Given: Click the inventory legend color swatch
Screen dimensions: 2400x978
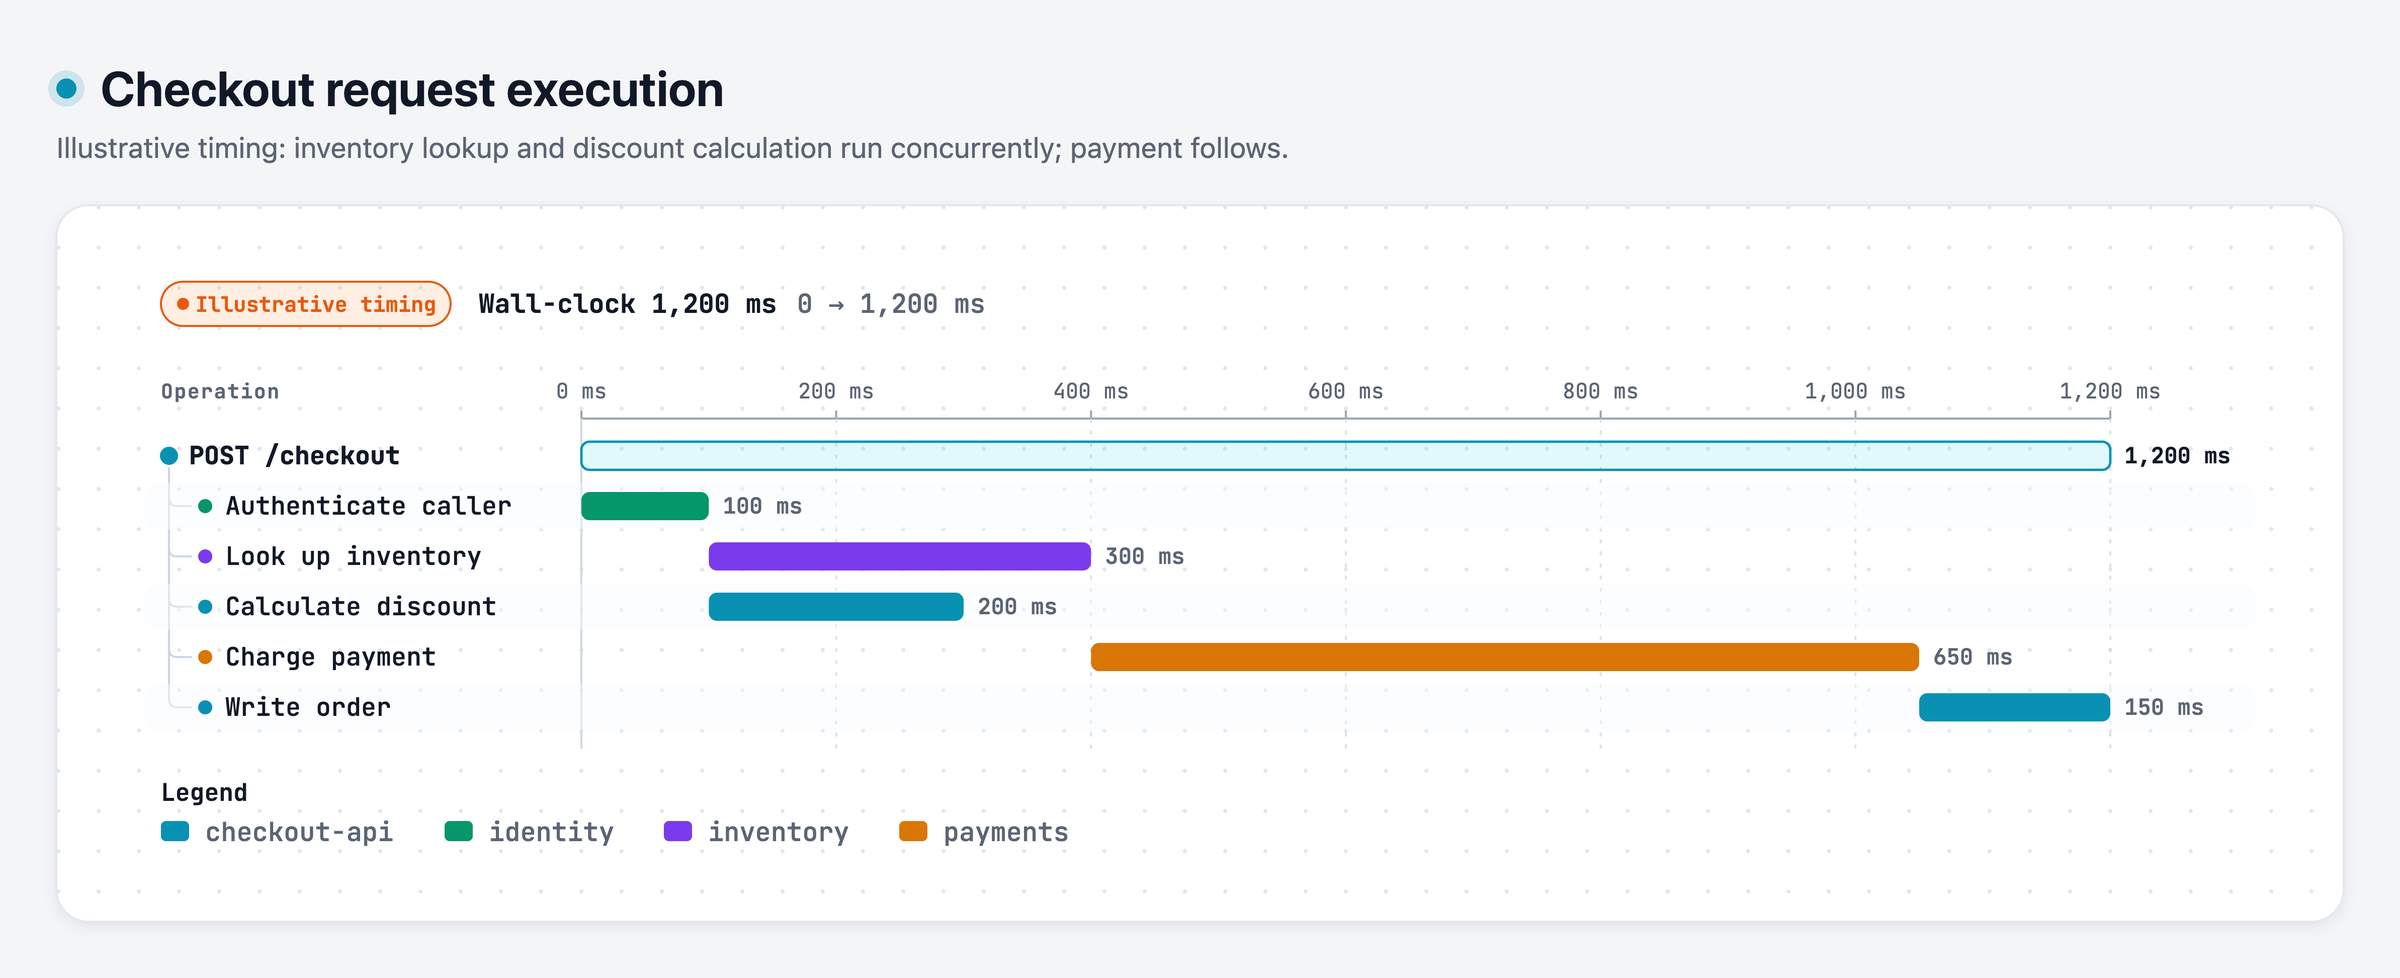Looking at the screenshot, I should (678, 831).
